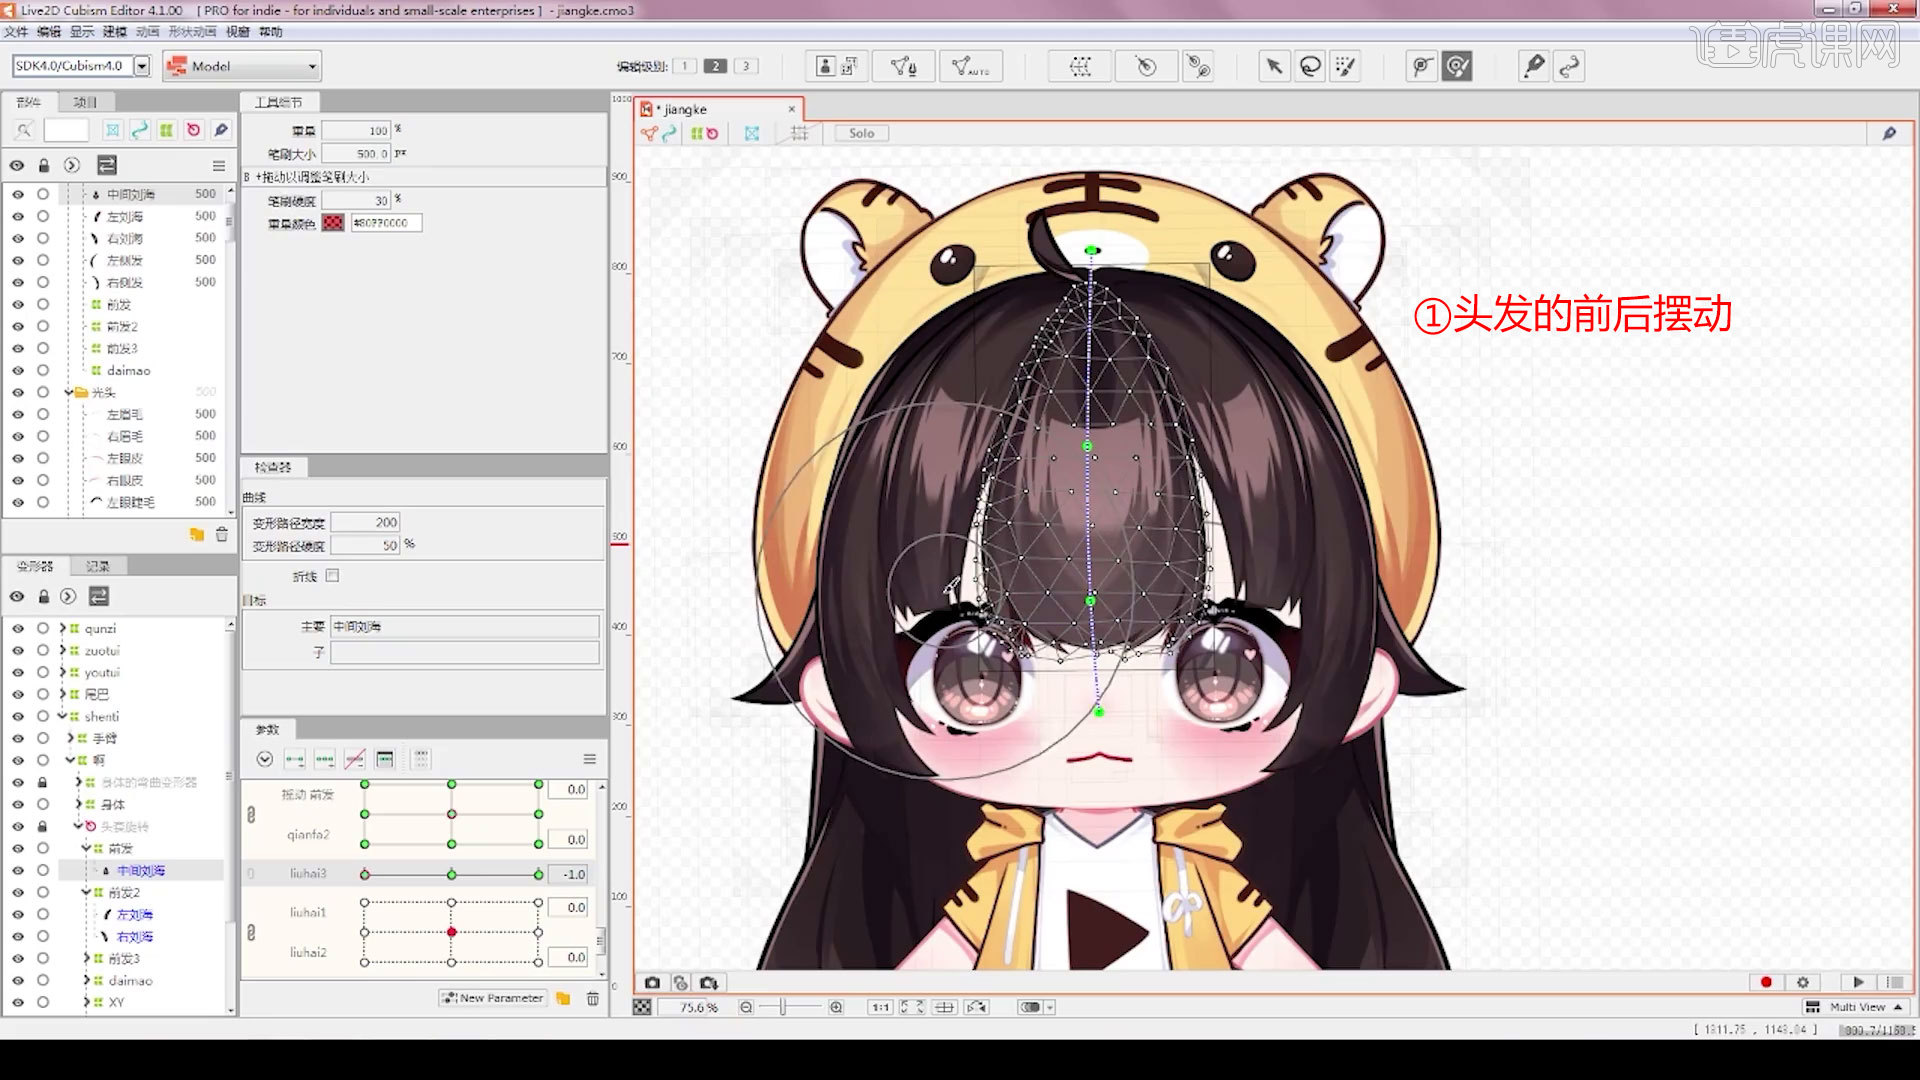Image resolution: width=1920 pixels, height=1080 pixels.
Task: Open the 文件 menu
Action: 16,32
